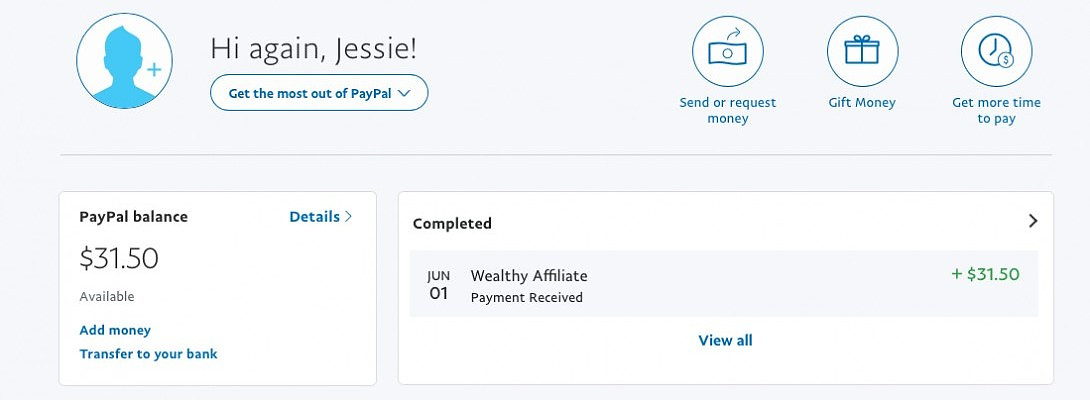Click the Send or request money icon
The height and width of the screenshot is (400, 1090).
pyautogui.click(x=727, y=52)
